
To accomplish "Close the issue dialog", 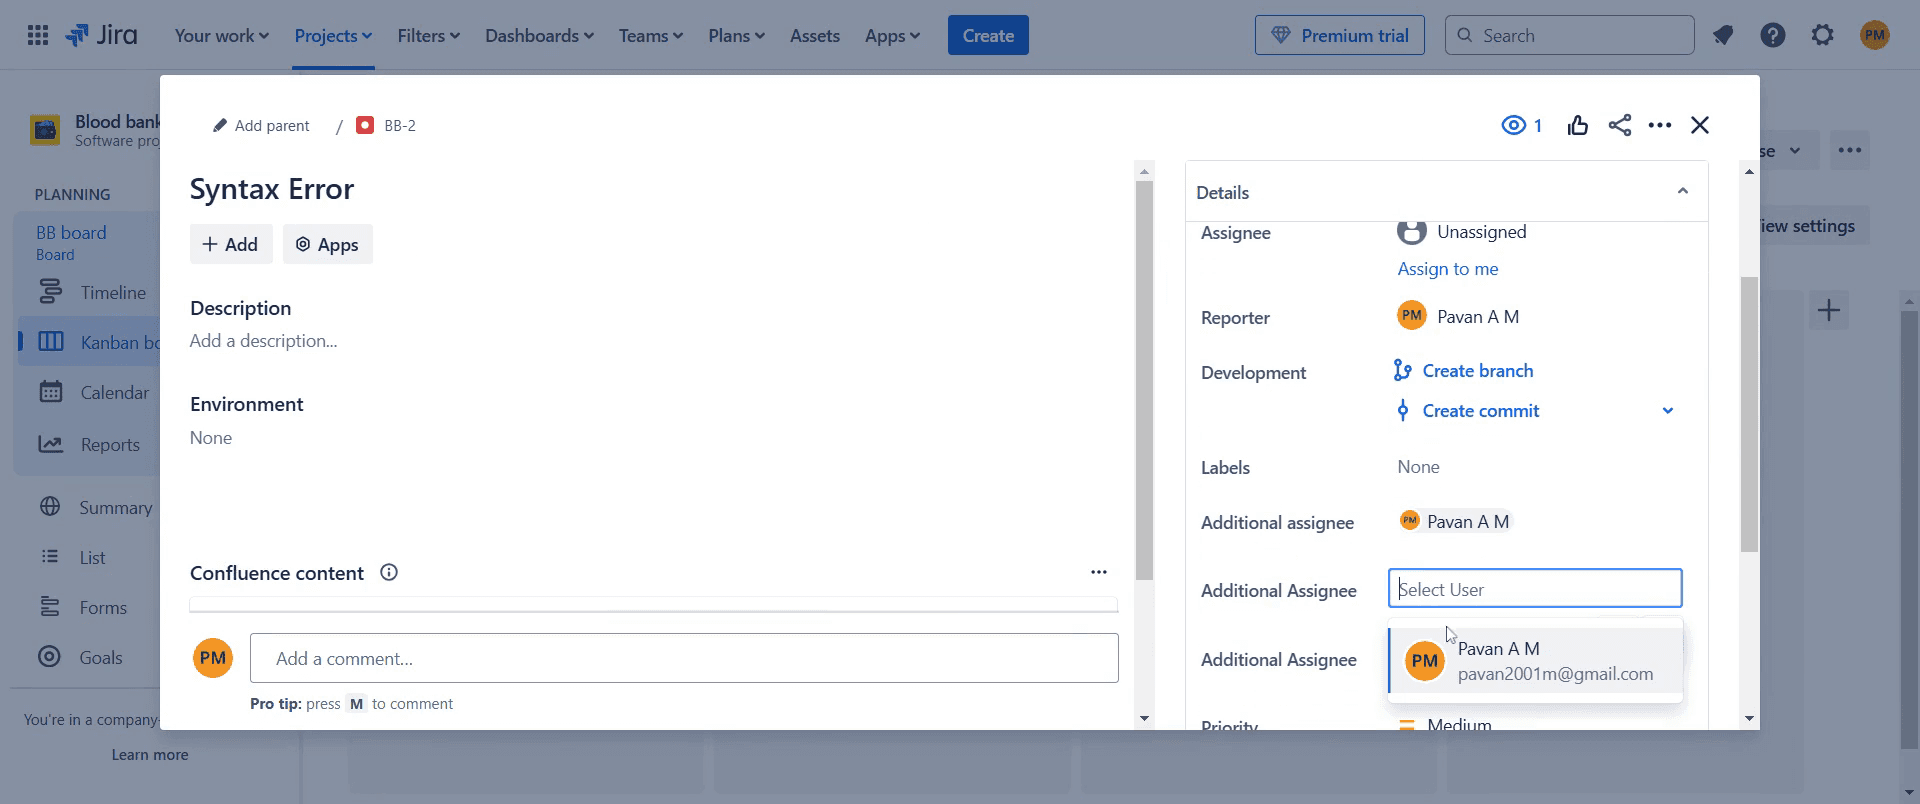I will point(1700,125).
